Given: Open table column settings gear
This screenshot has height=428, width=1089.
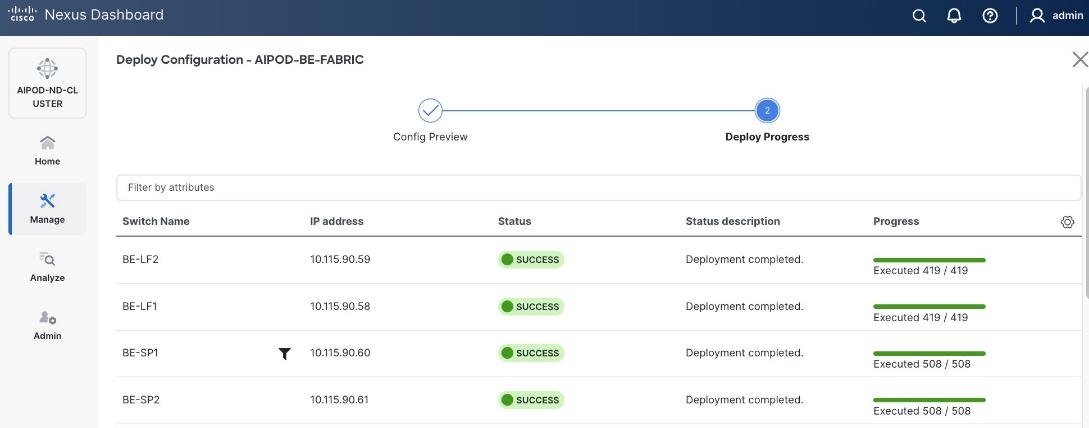Looking at the screenshot, I should tap(1067, 222).
